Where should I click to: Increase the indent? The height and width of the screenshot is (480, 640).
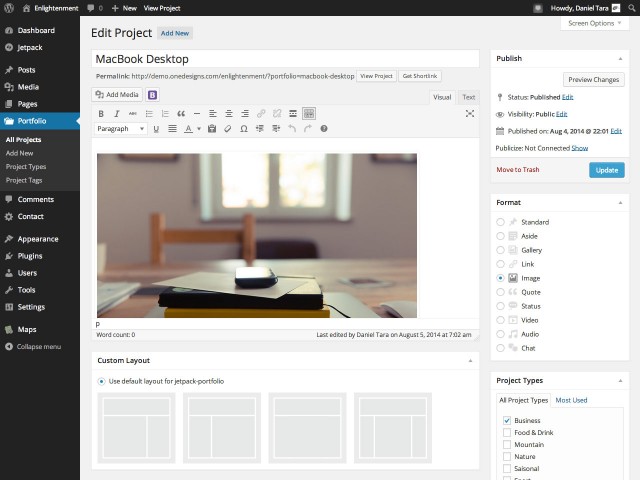pos(276,129)
